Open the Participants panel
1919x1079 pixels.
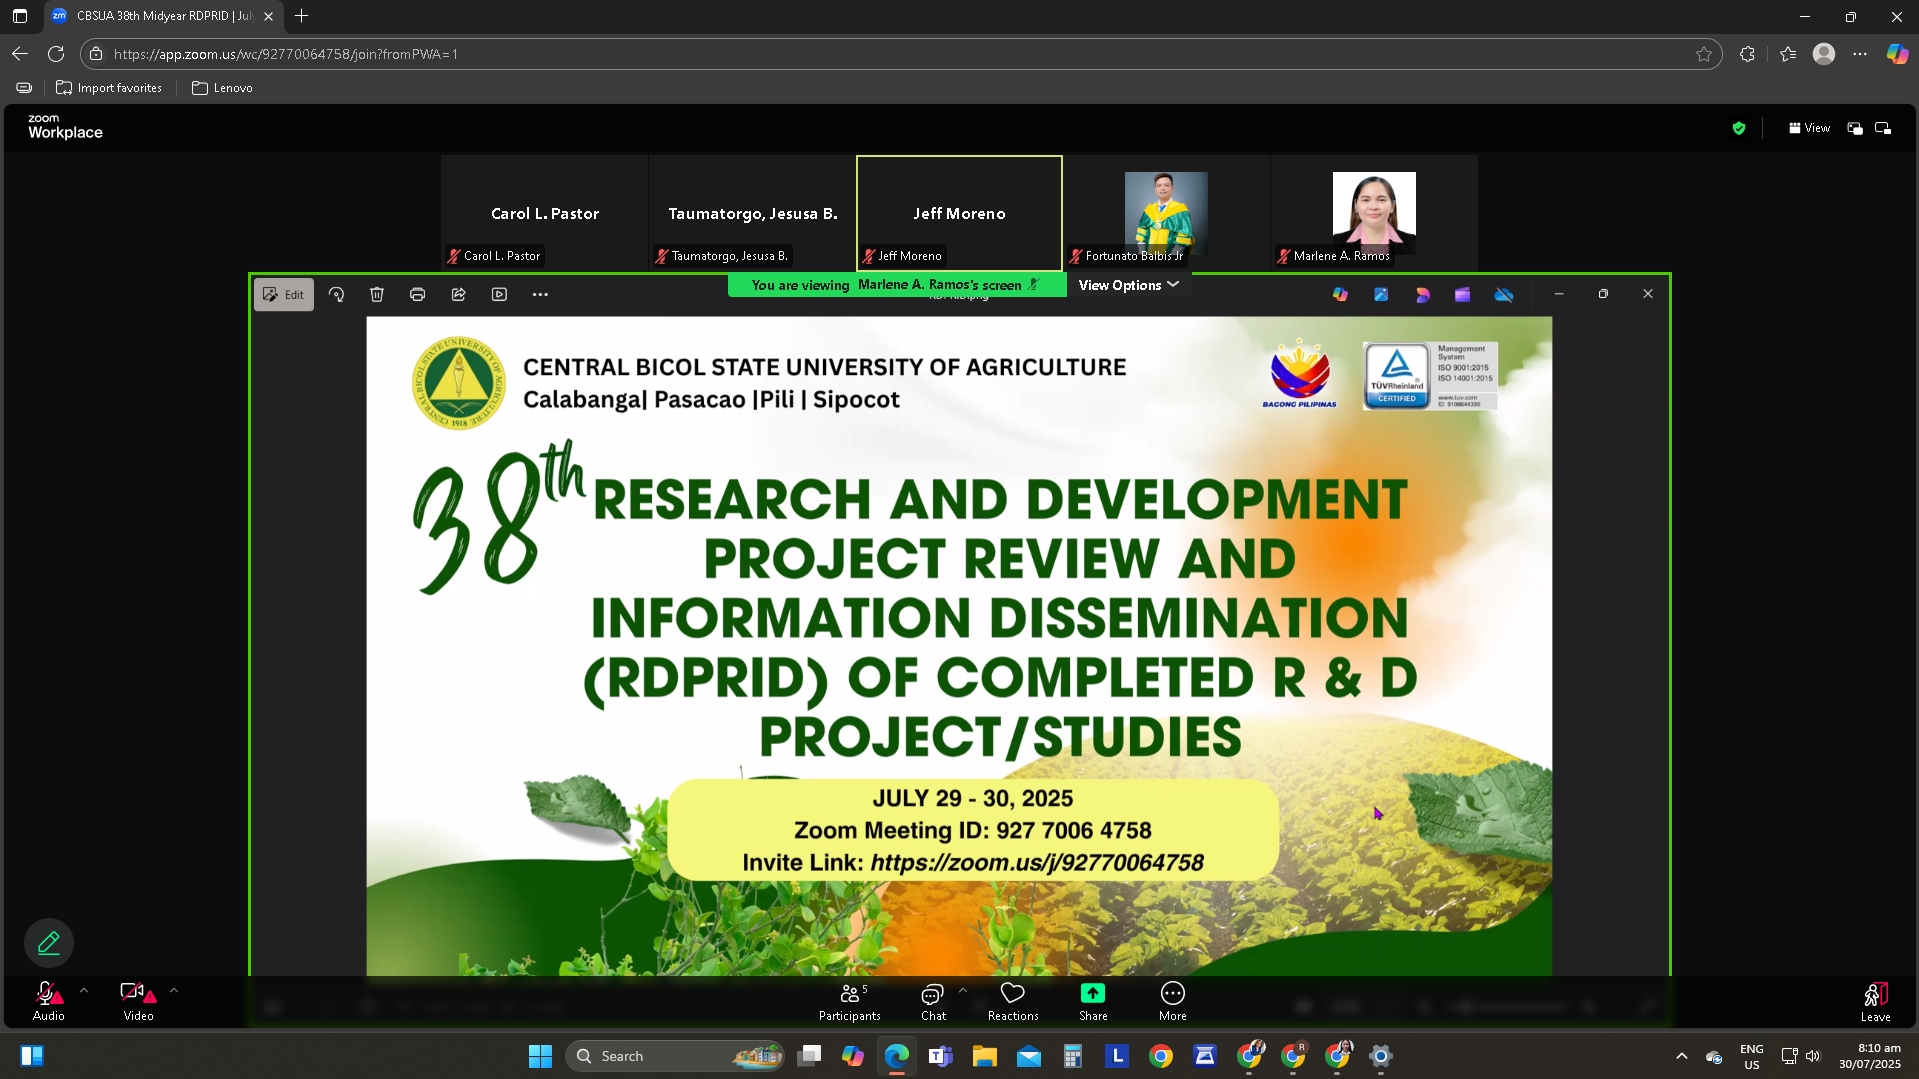coord(849,1000)
